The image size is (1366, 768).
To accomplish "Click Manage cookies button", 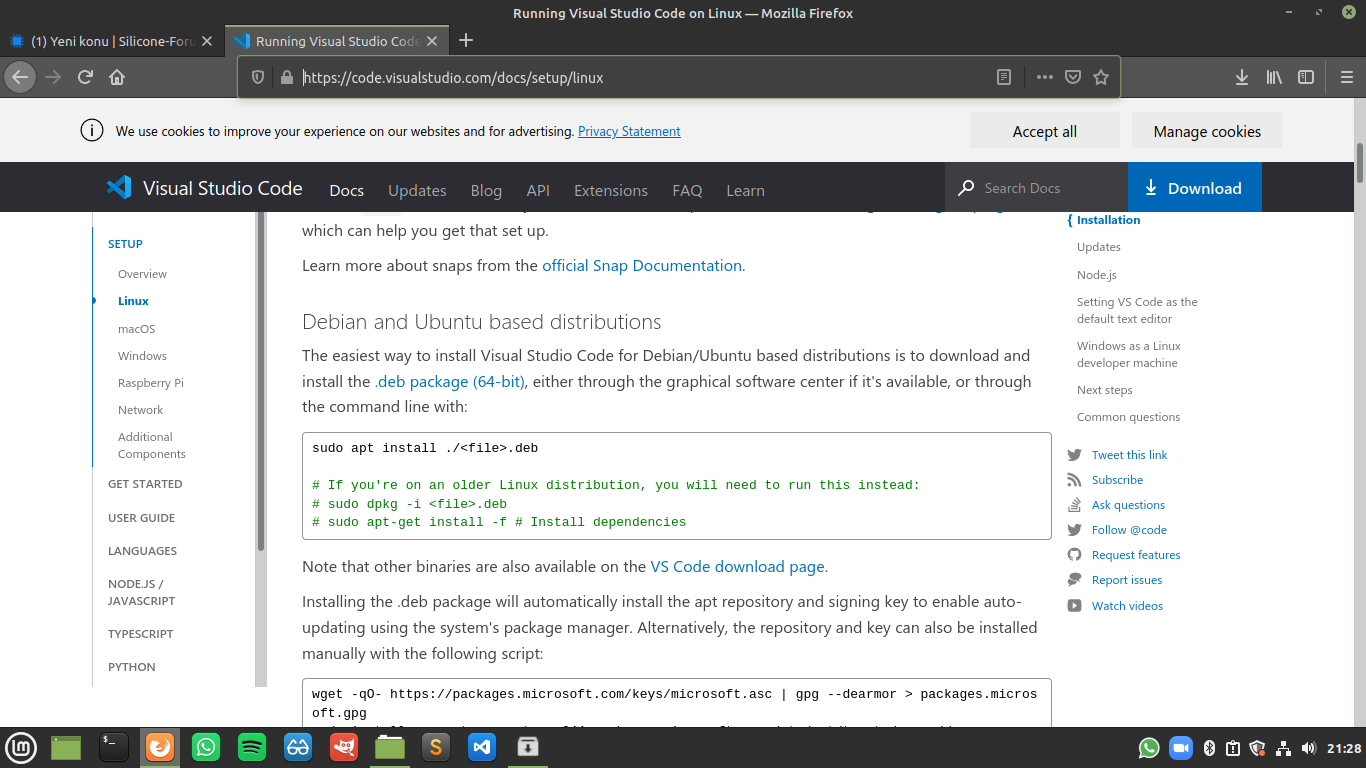I will (1207, 131).
